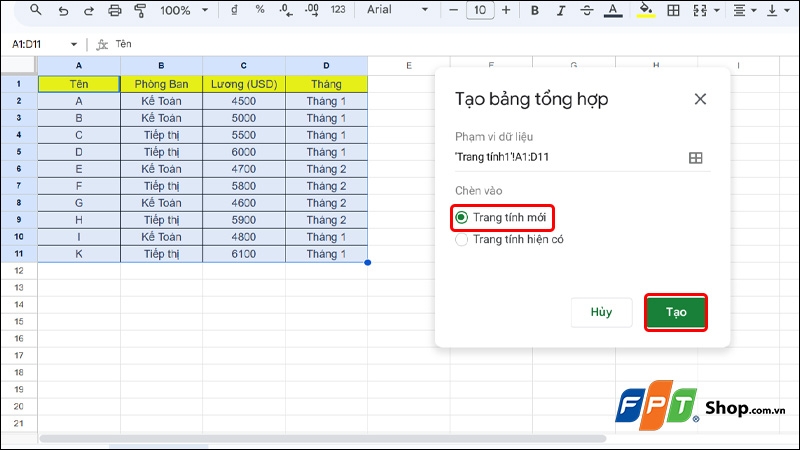Viewport: 800px width, 450px height.
Task: Click the font size field showing 10
Action: [480, 10]
